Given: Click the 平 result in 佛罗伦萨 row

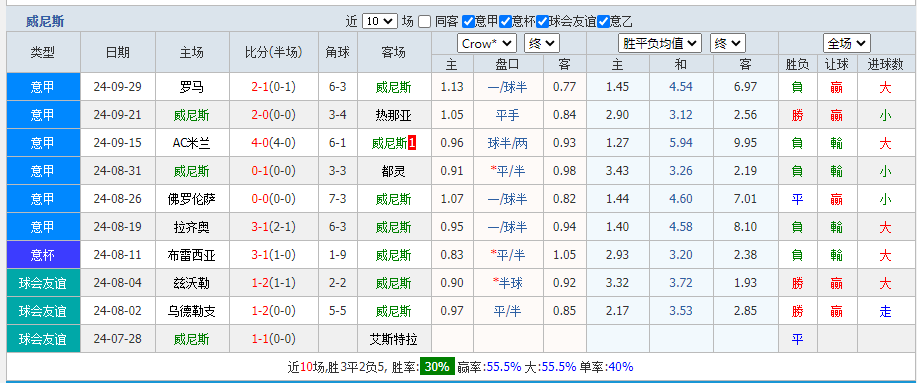Looking at the screenshot, I should (797, 199).
